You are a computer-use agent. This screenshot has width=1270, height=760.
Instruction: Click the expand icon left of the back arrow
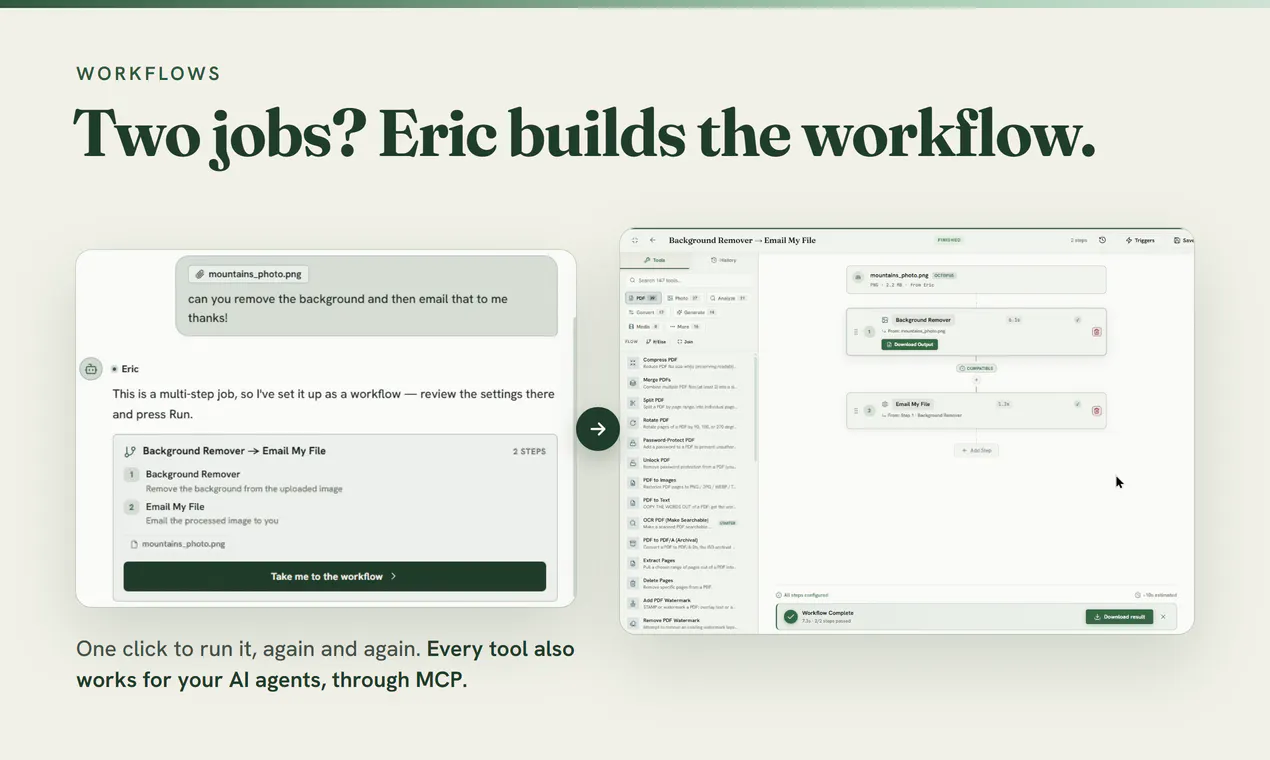[635, 240]
